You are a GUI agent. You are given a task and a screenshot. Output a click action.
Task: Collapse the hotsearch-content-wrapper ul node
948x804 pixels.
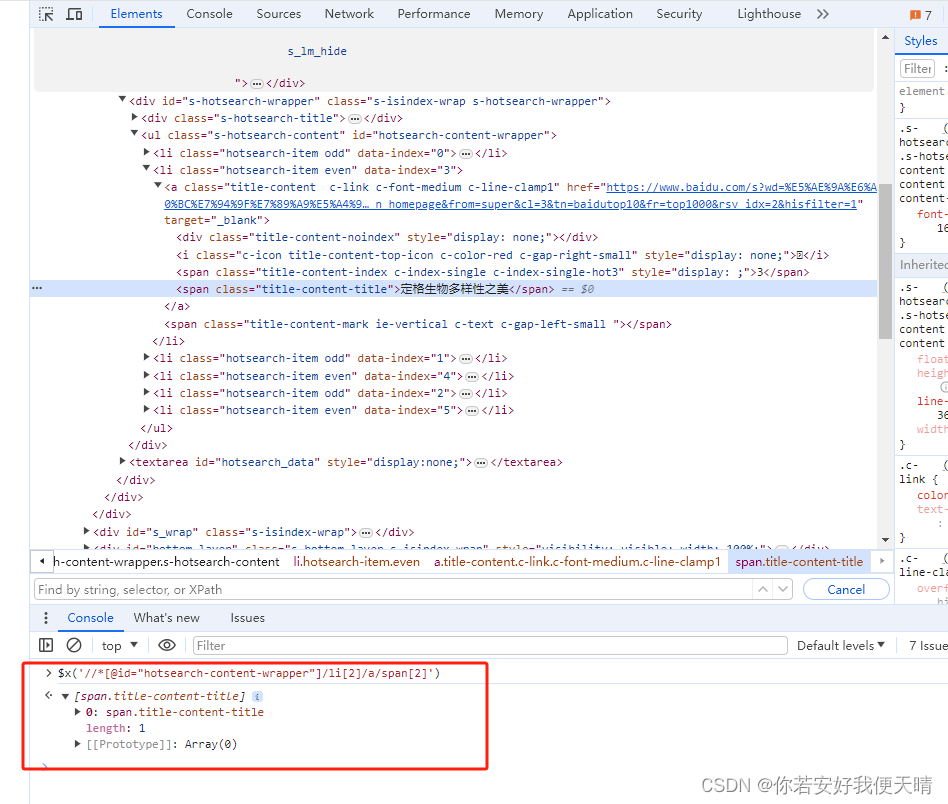134,134
